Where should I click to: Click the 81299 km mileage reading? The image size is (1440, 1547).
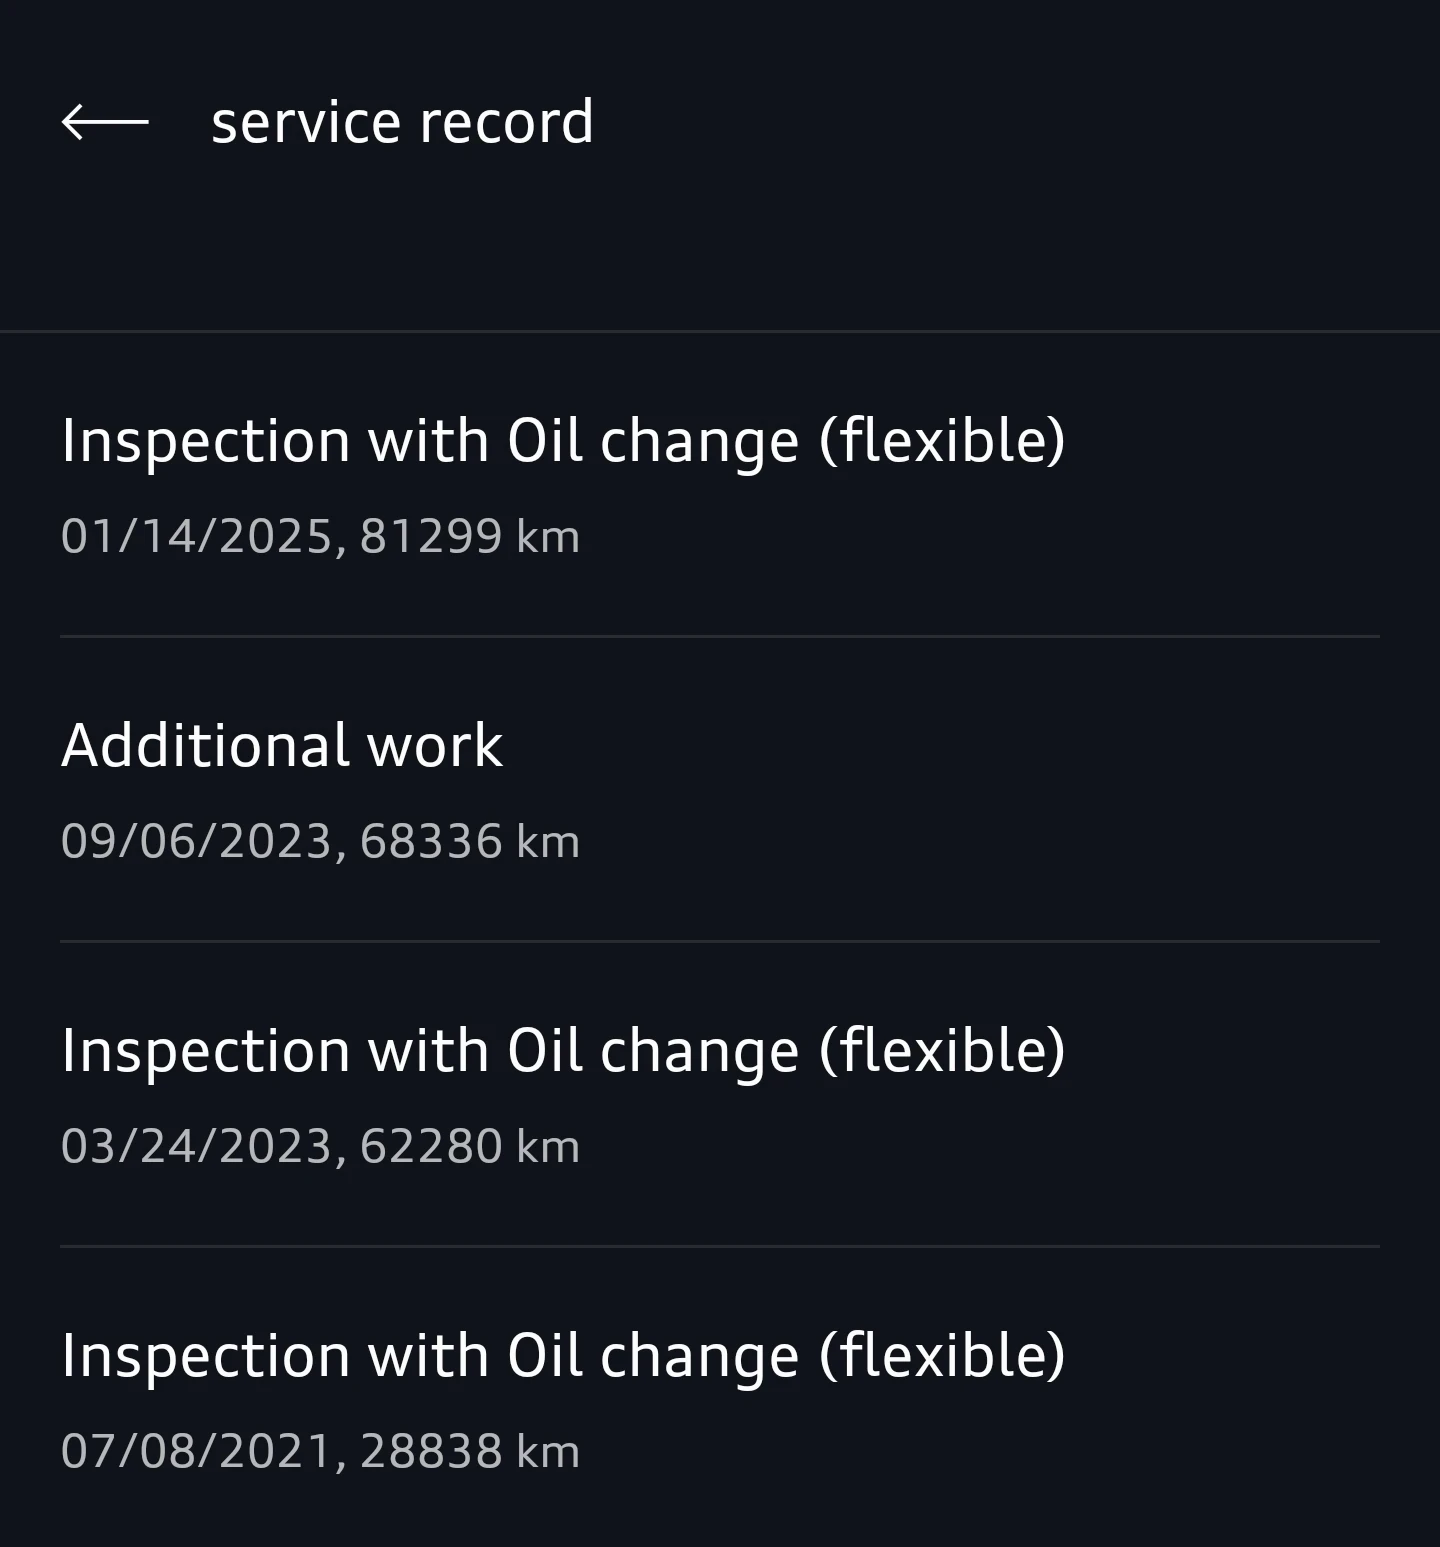tap(470, 536)
